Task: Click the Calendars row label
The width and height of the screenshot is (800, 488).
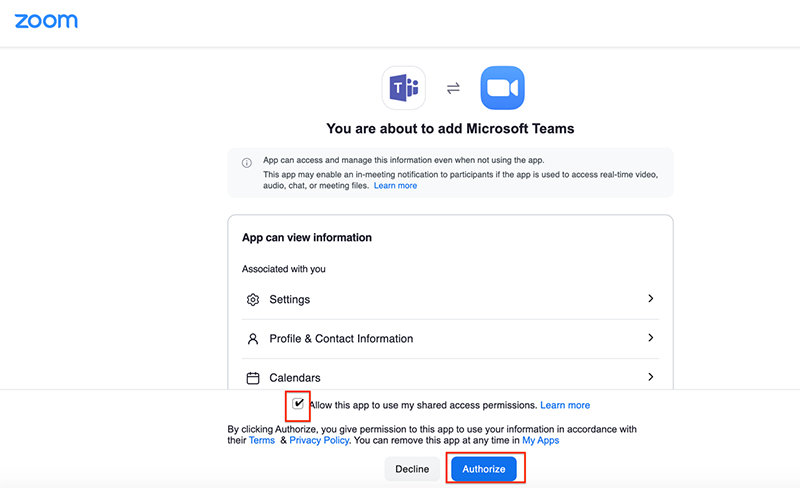Action: tap(295, 378)
